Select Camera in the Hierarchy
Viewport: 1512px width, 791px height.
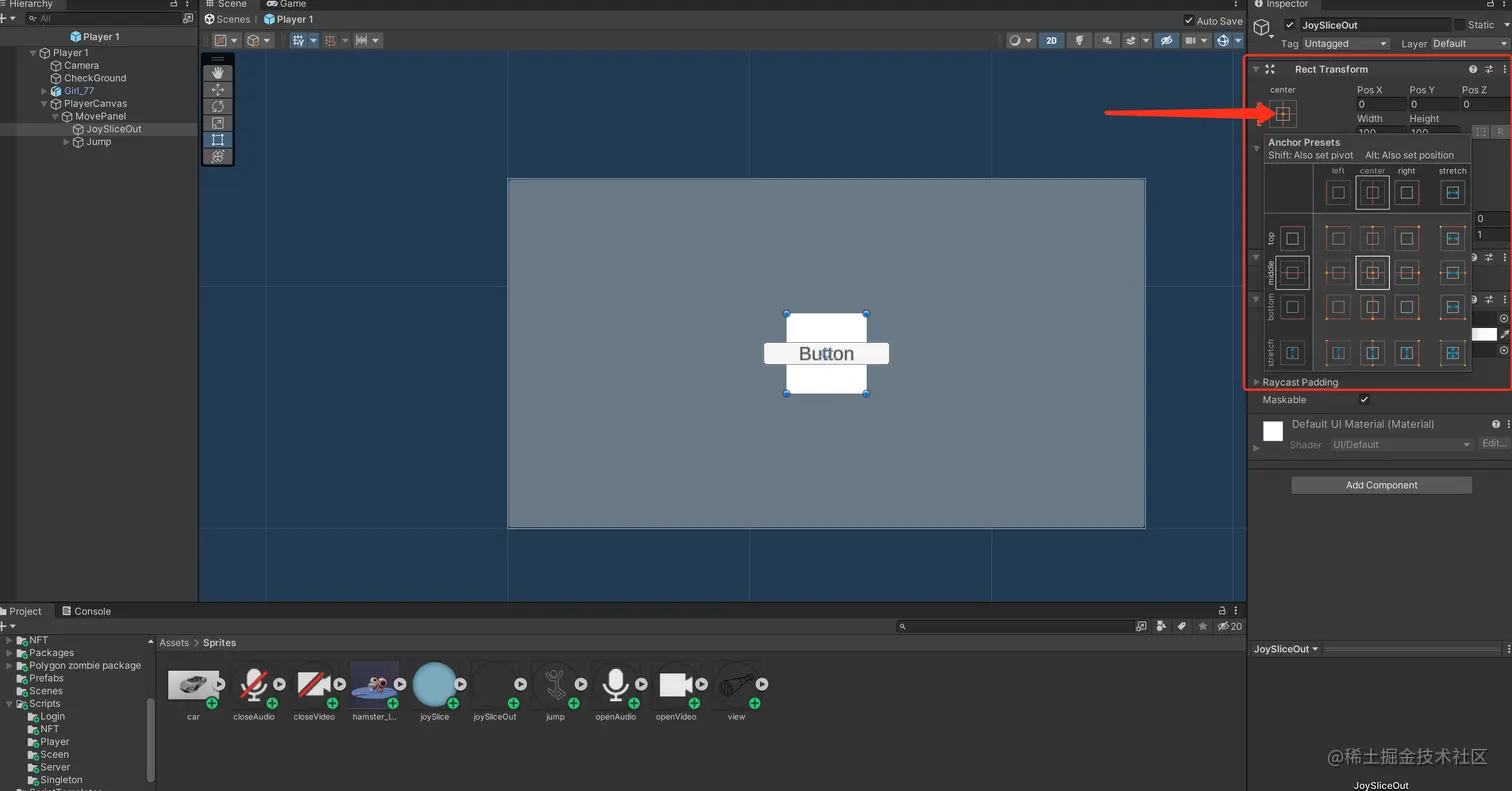pos(81,65)
